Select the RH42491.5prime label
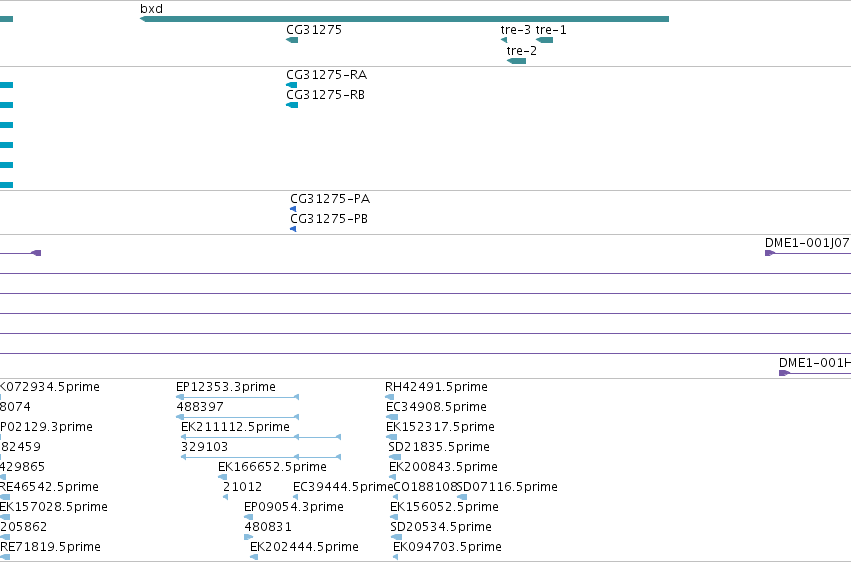This screenshot has width=851, height=562. tap(436, 387)
